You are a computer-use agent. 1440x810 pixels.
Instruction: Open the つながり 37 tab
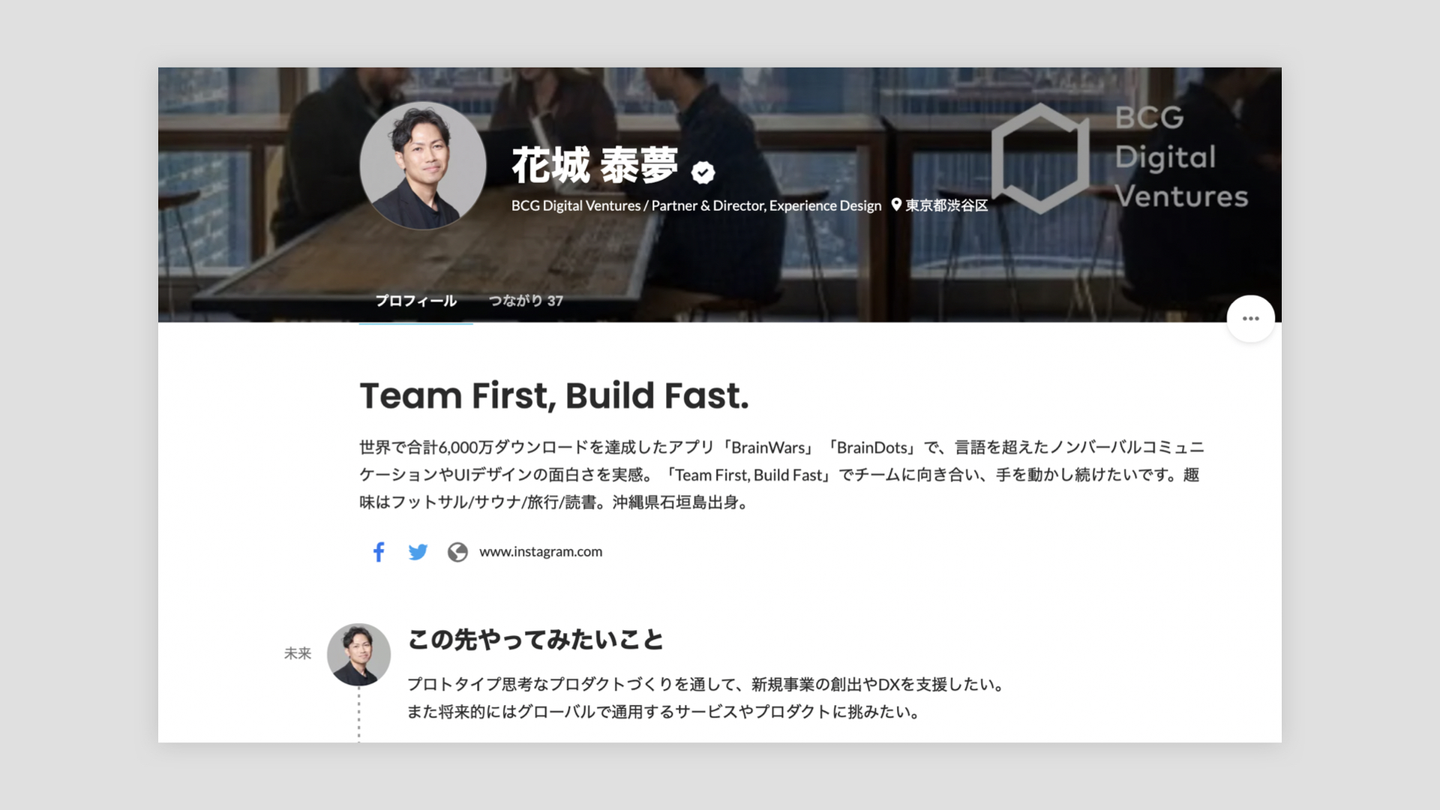pos(526,301)
